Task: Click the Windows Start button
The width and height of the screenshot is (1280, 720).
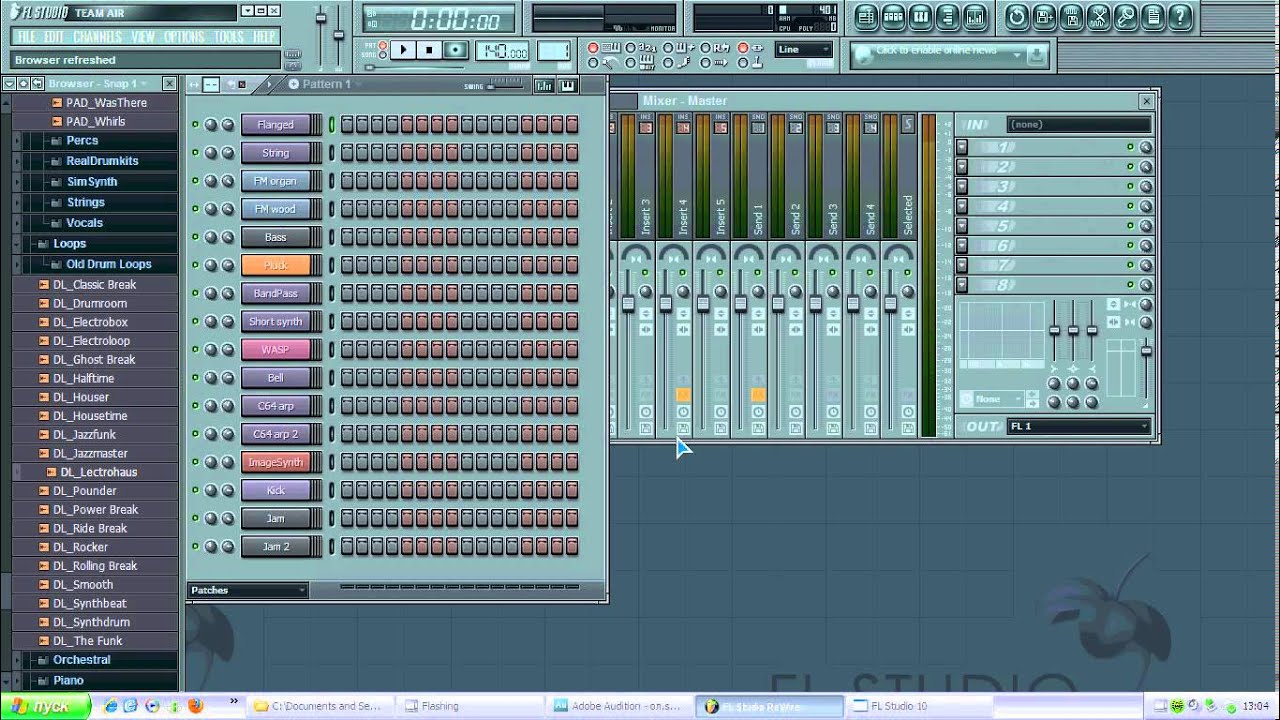Action: [x=45, y=705]
